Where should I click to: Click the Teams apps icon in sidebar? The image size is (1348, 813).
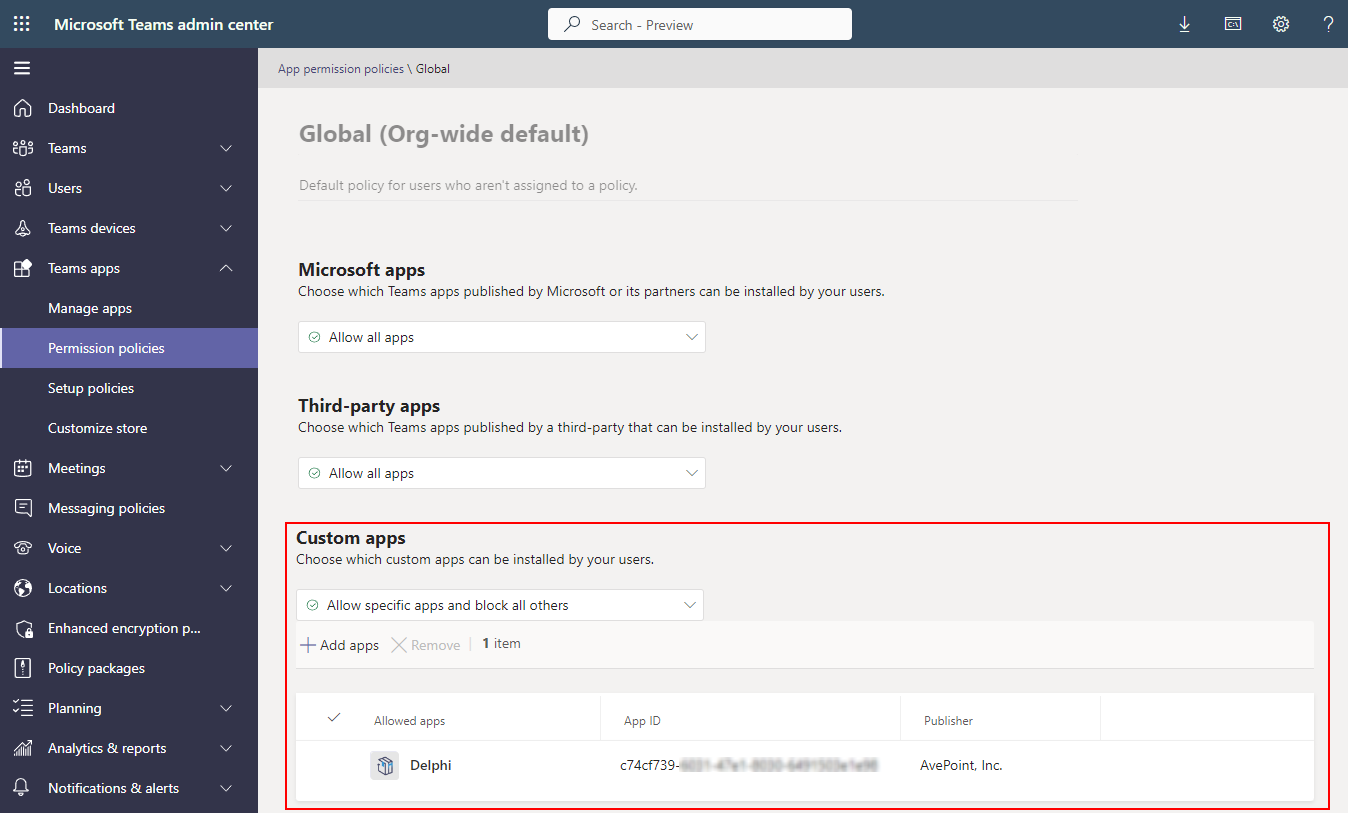point(23,268)
